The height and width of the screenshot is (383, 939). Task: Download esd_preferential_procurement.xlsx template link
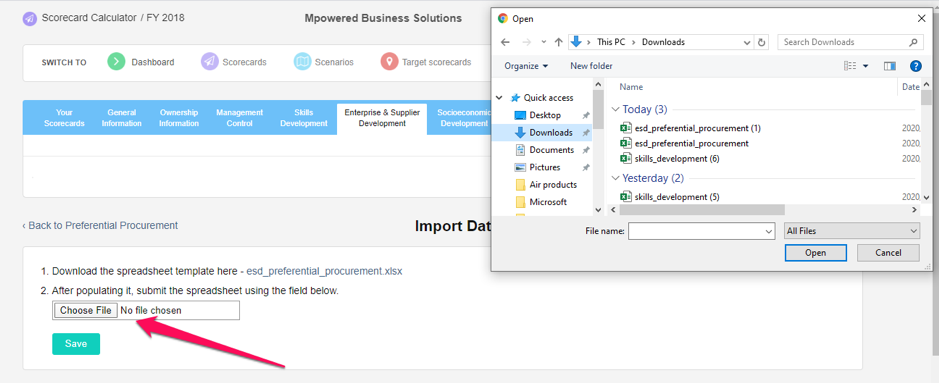click(x=325, y=271)
